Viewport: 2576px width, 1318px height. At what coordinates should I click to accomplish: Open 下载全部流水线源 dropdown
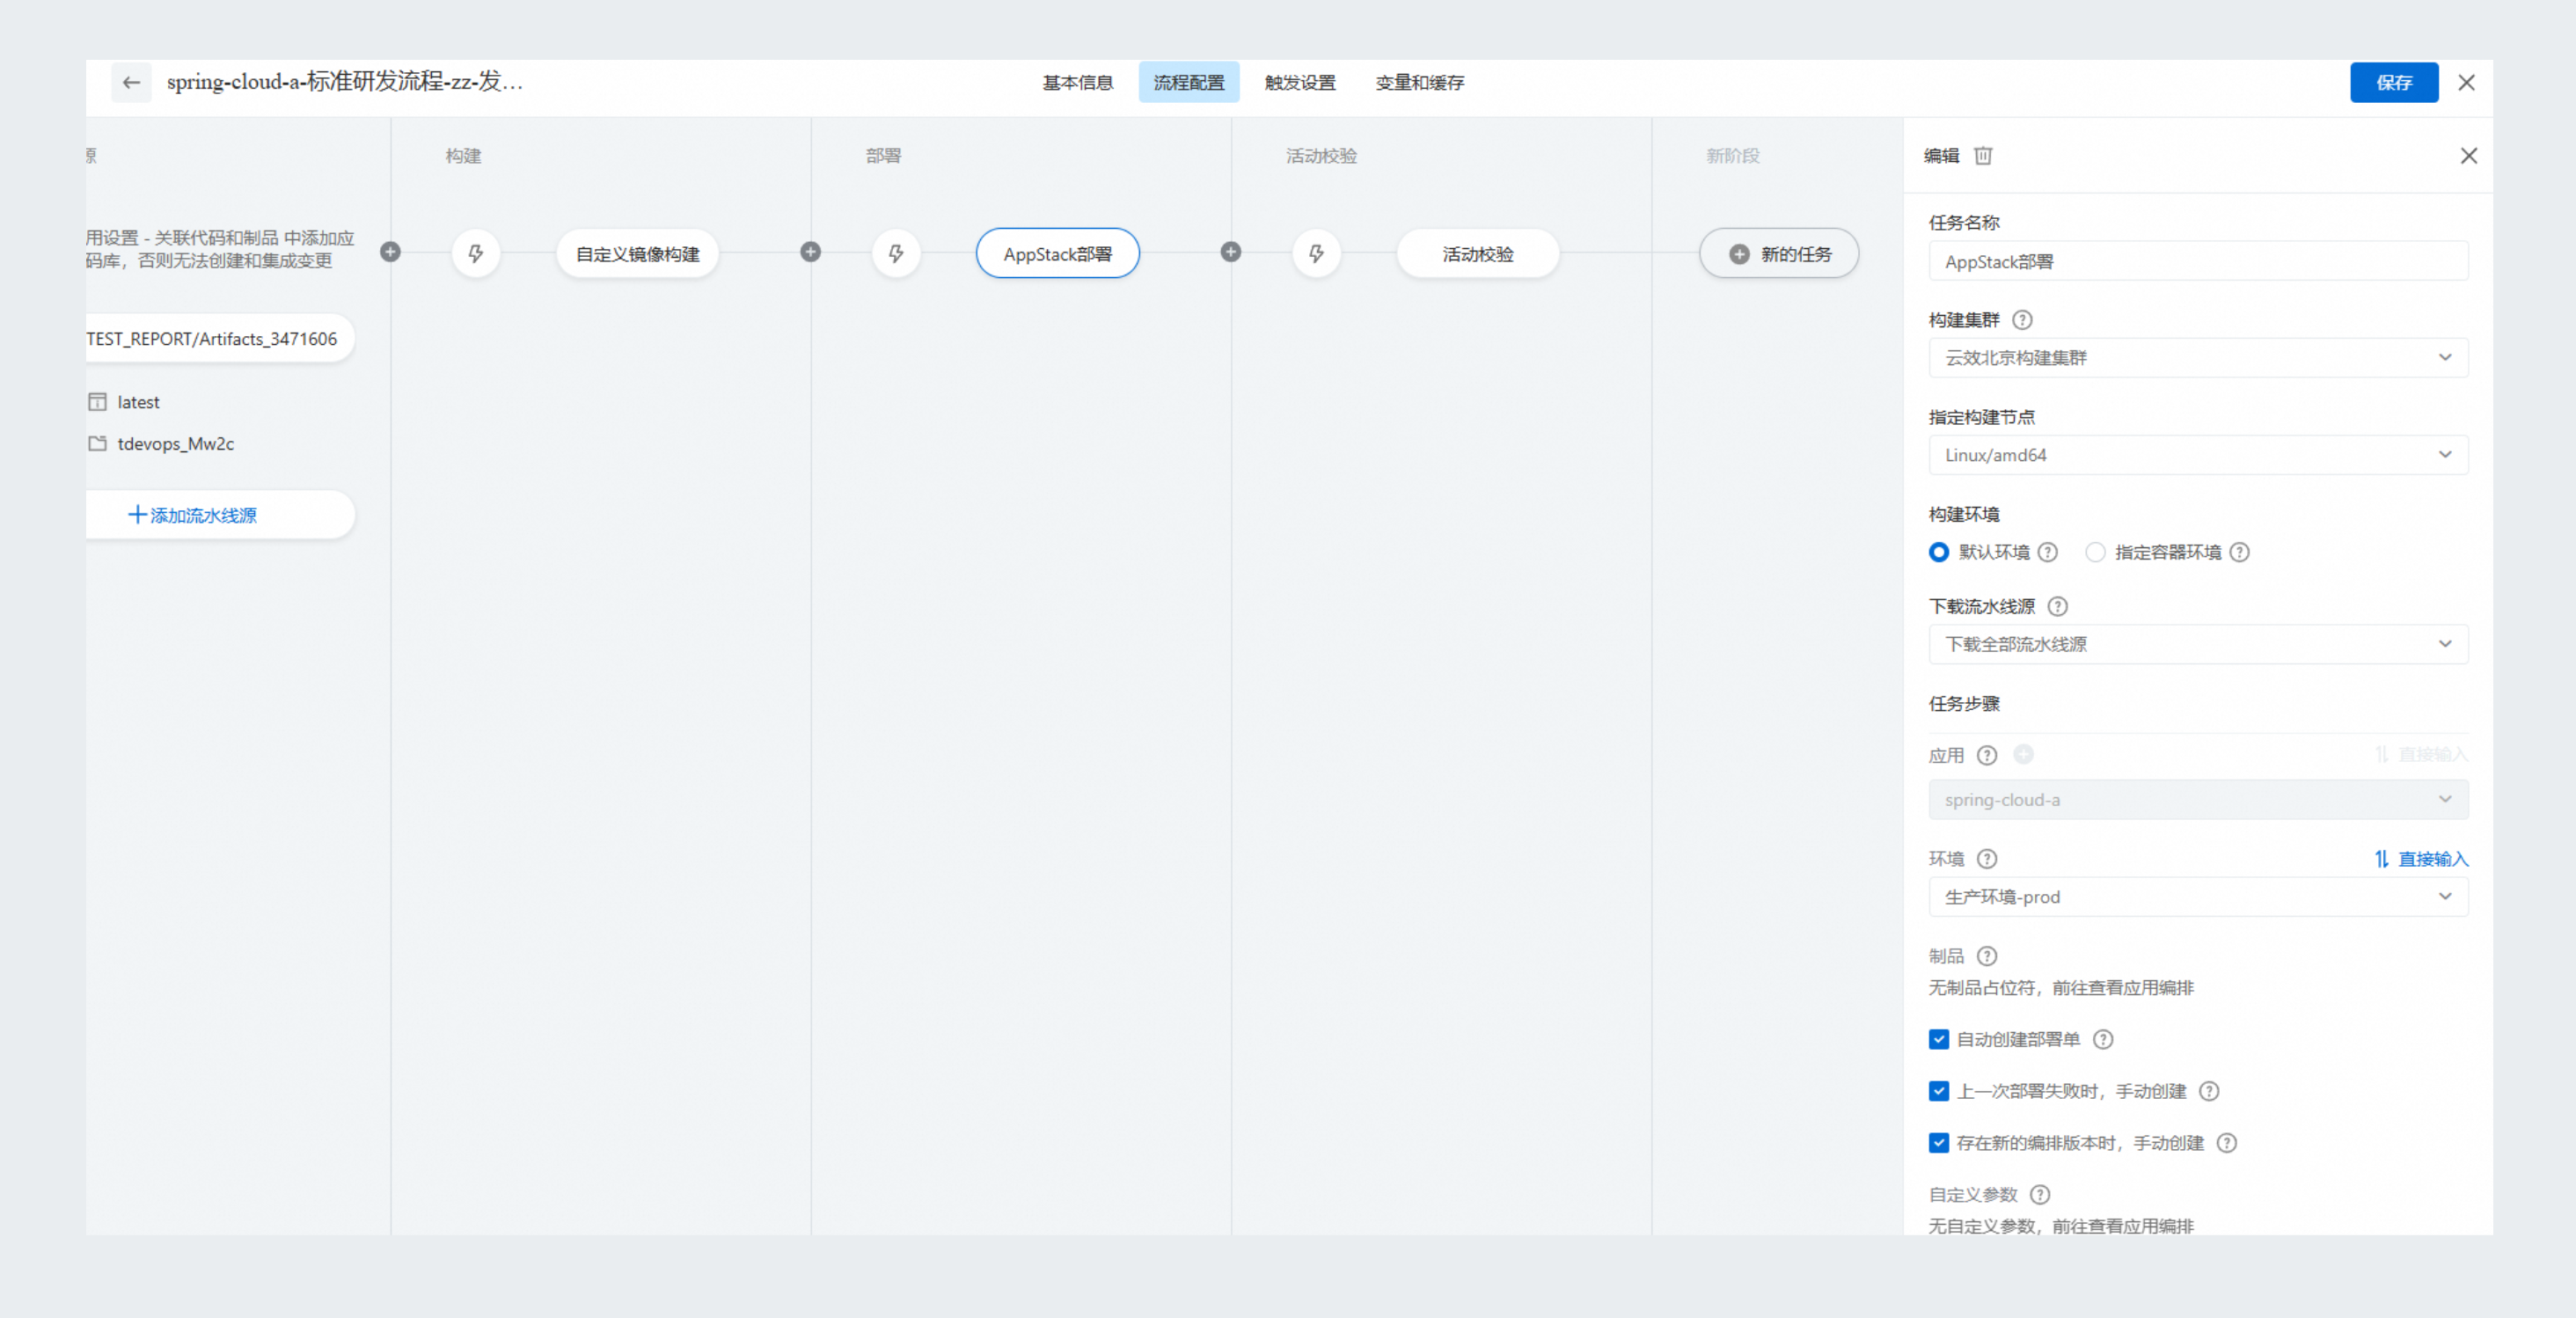click(2198, 645)
